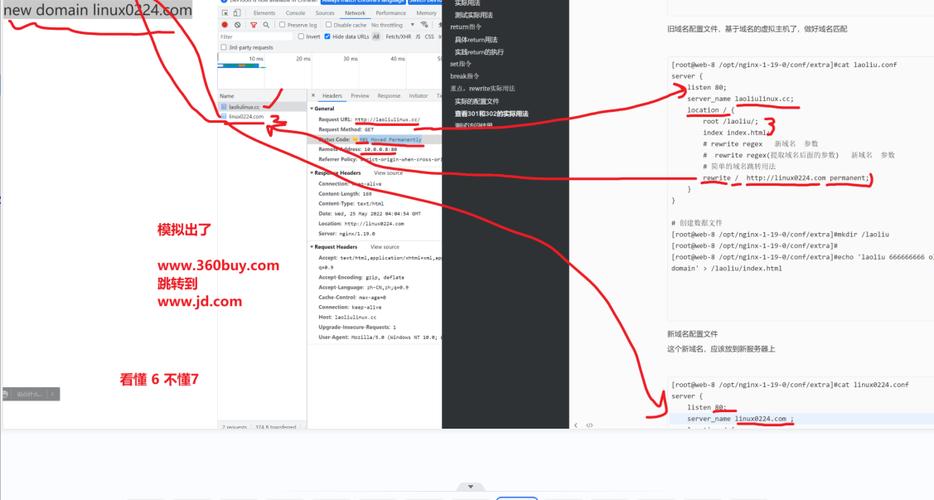This screenshot has width=934, height=500.
Task: Click the DevTools inspect element icon
Action: [x=225, y=13]
